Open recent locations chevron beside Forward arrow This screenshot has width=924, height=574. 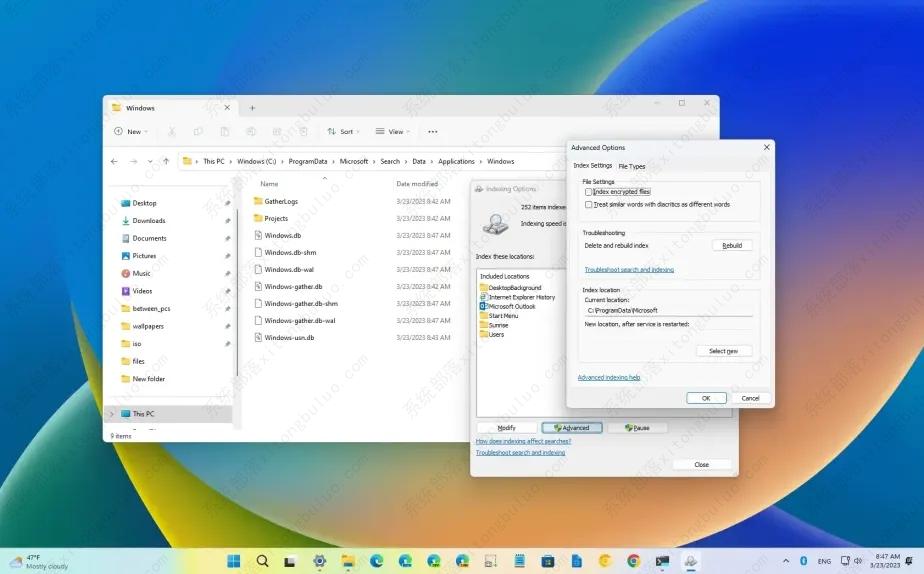(x=150, y=161)
